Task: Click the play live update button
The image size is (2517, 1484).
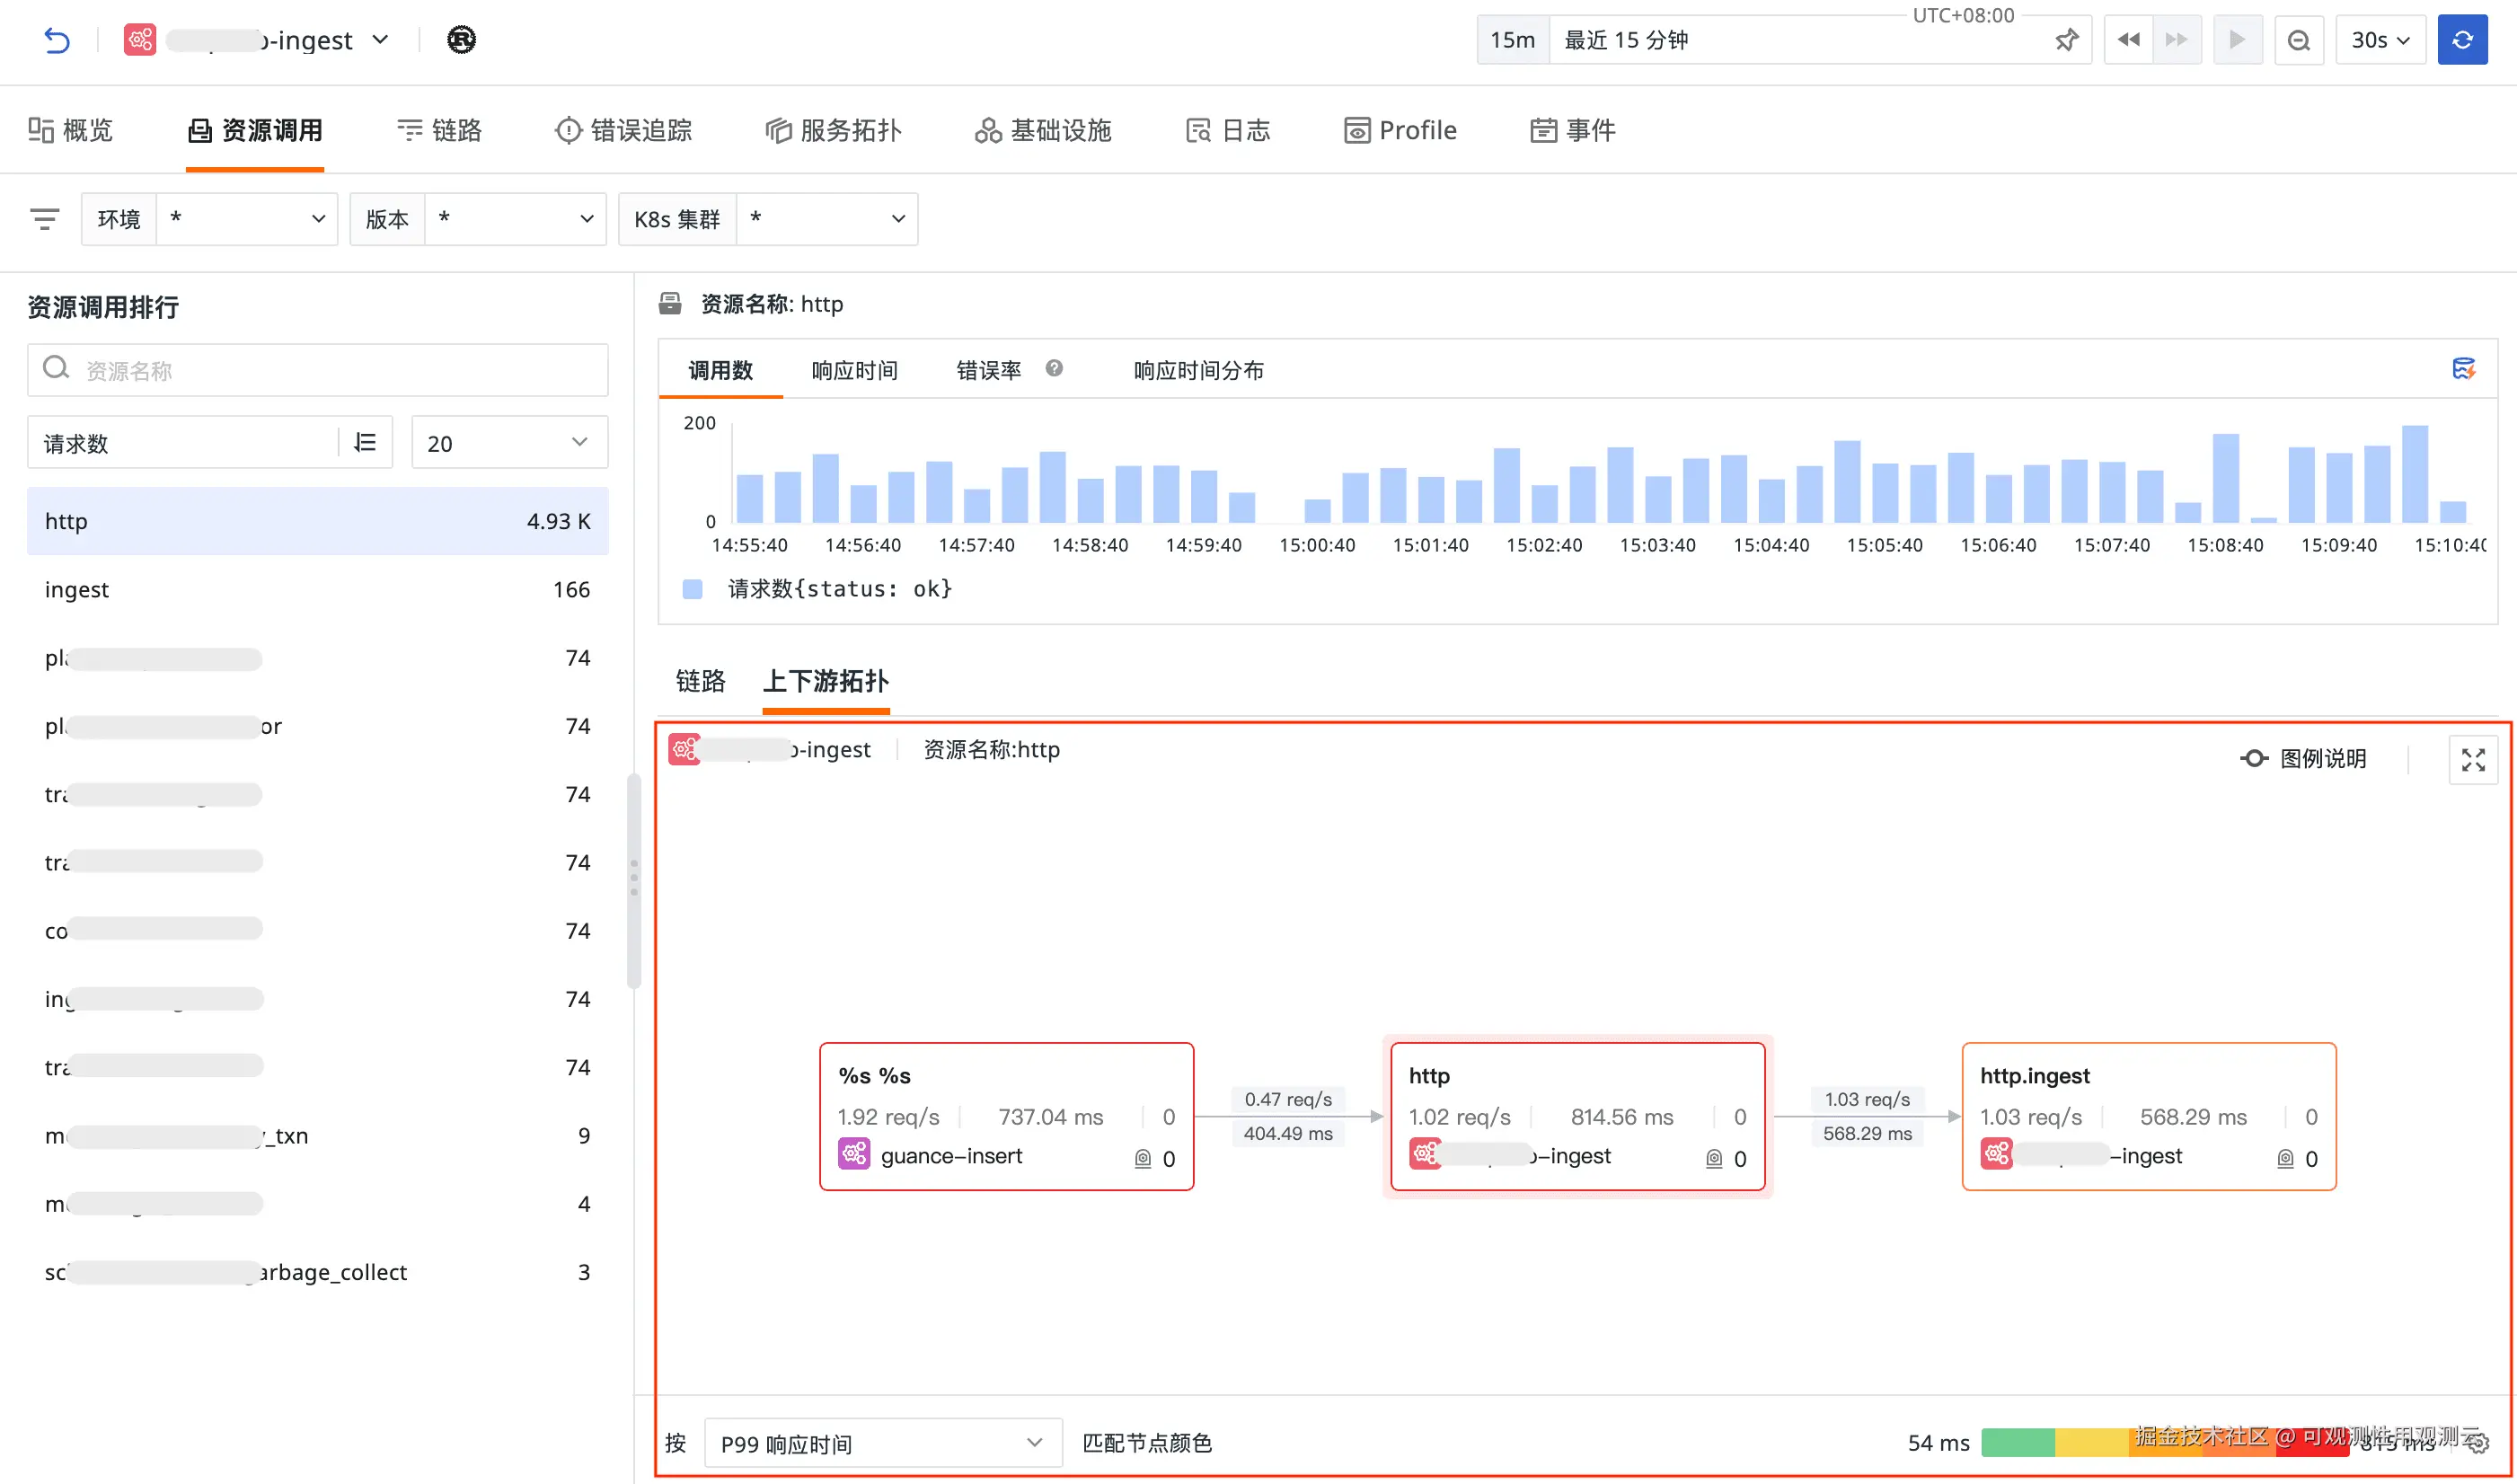Action: 2237,40
